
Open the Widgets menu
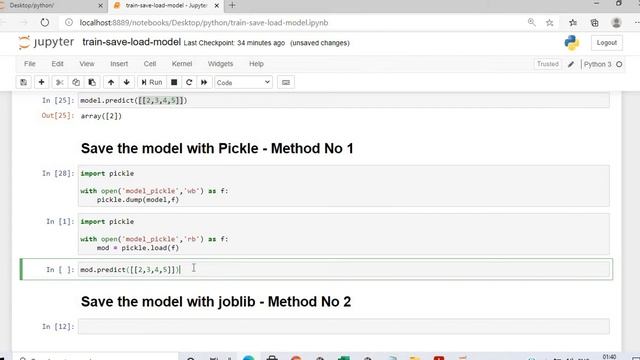[220, 64]
